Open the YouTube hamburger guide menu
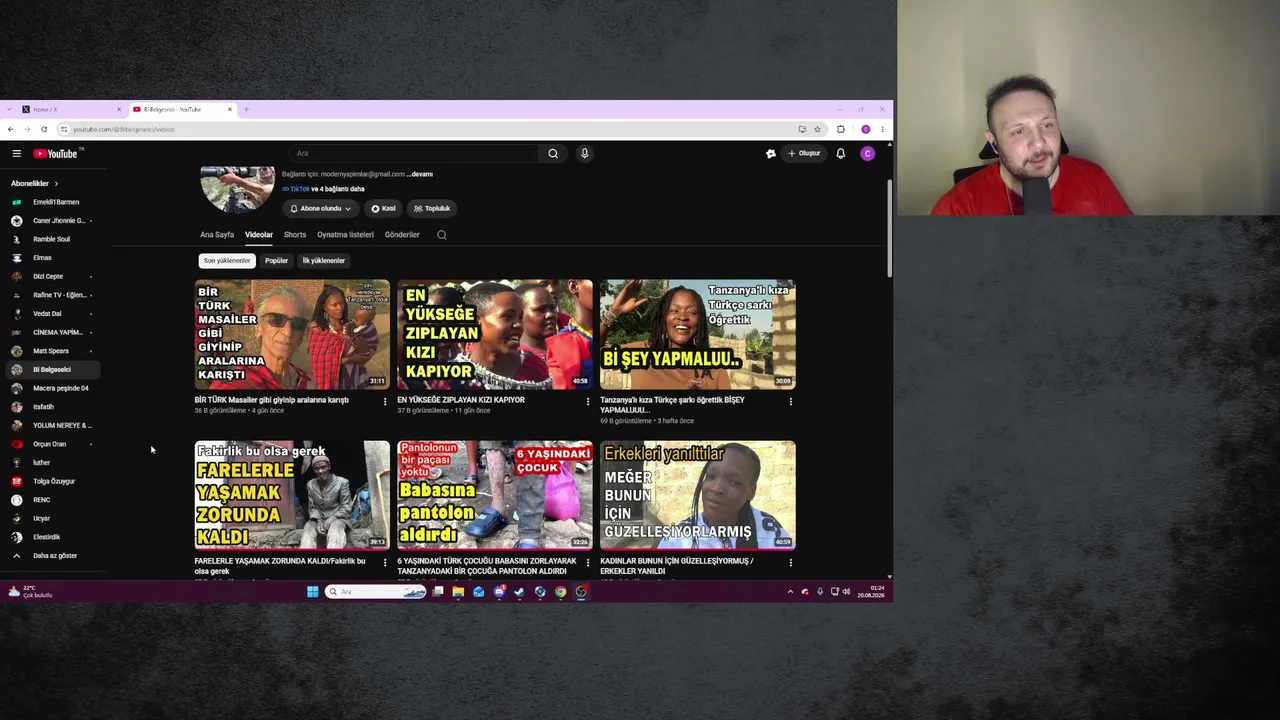The image size is (1280, 720). [x=17, y=153]
